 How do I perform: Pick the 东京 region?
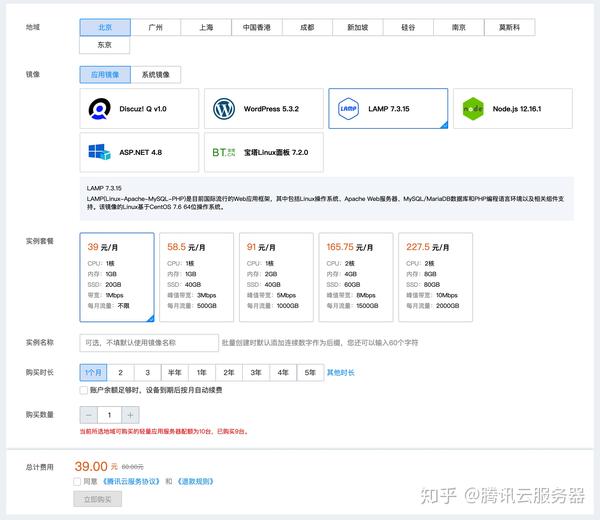[x=104, y=45]
